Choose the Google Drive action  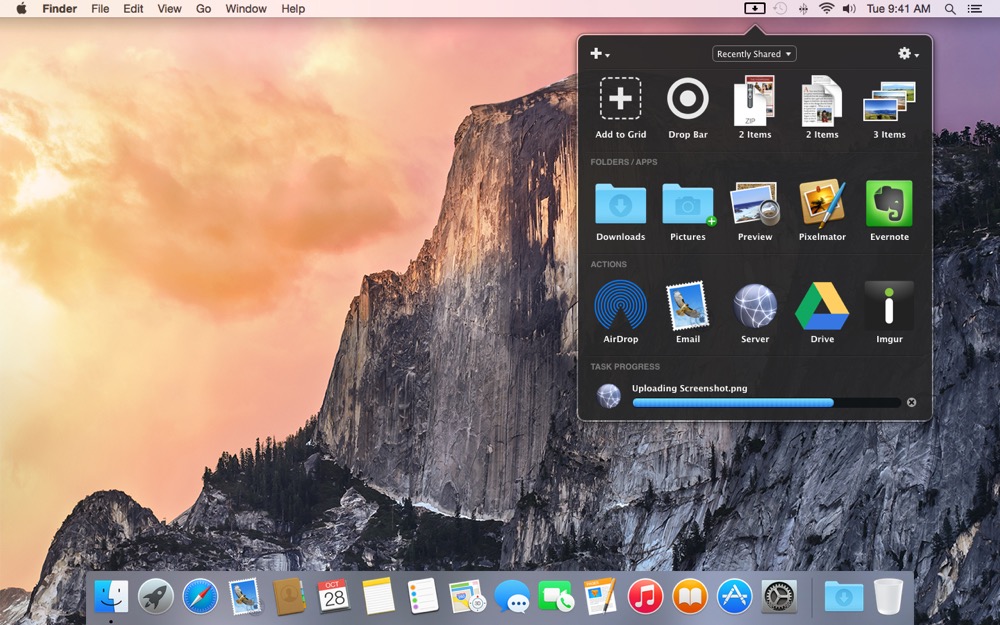coord(822,306)
